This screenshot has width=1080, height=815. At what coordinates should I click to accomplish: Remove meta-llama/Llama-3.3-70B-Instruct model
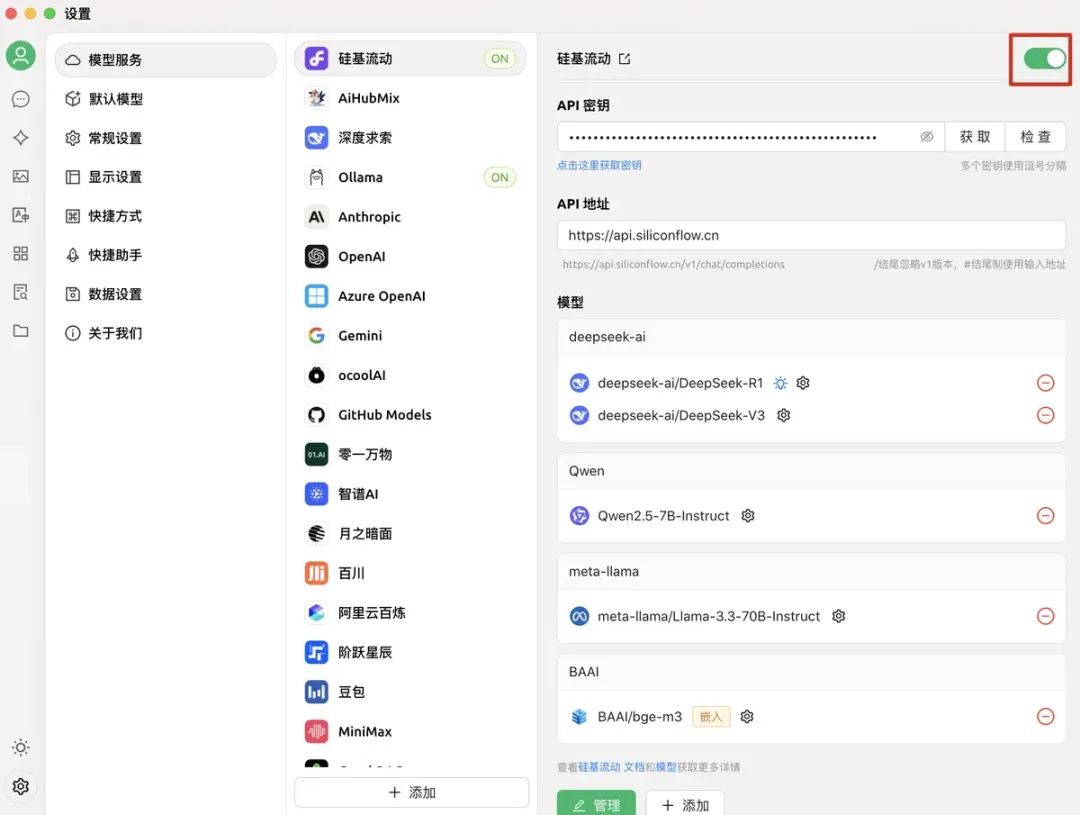tap(1045, 617)
